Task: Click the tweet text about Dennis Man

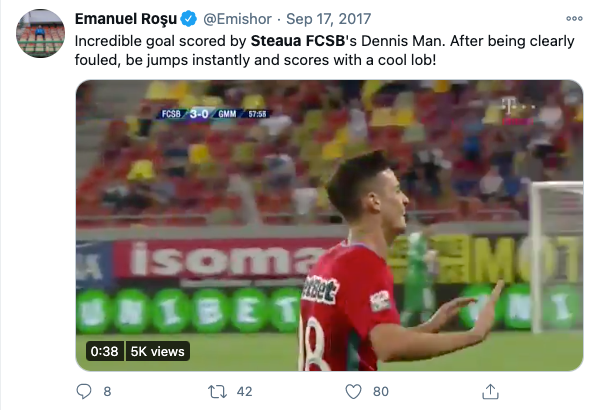Action: (x=324, y=50)
